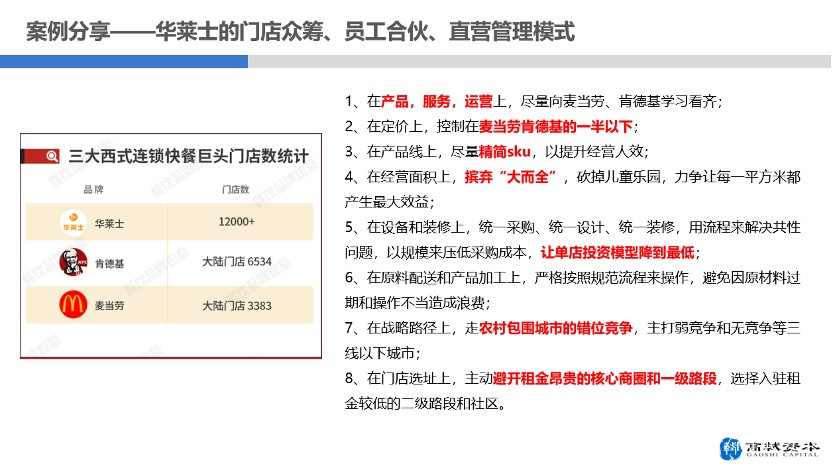The height and width of the screenshot is (466, 832).
Task: Click red text 避开租金昂贵的核心商圈和一级路段
Action: (x=605, y=378)
